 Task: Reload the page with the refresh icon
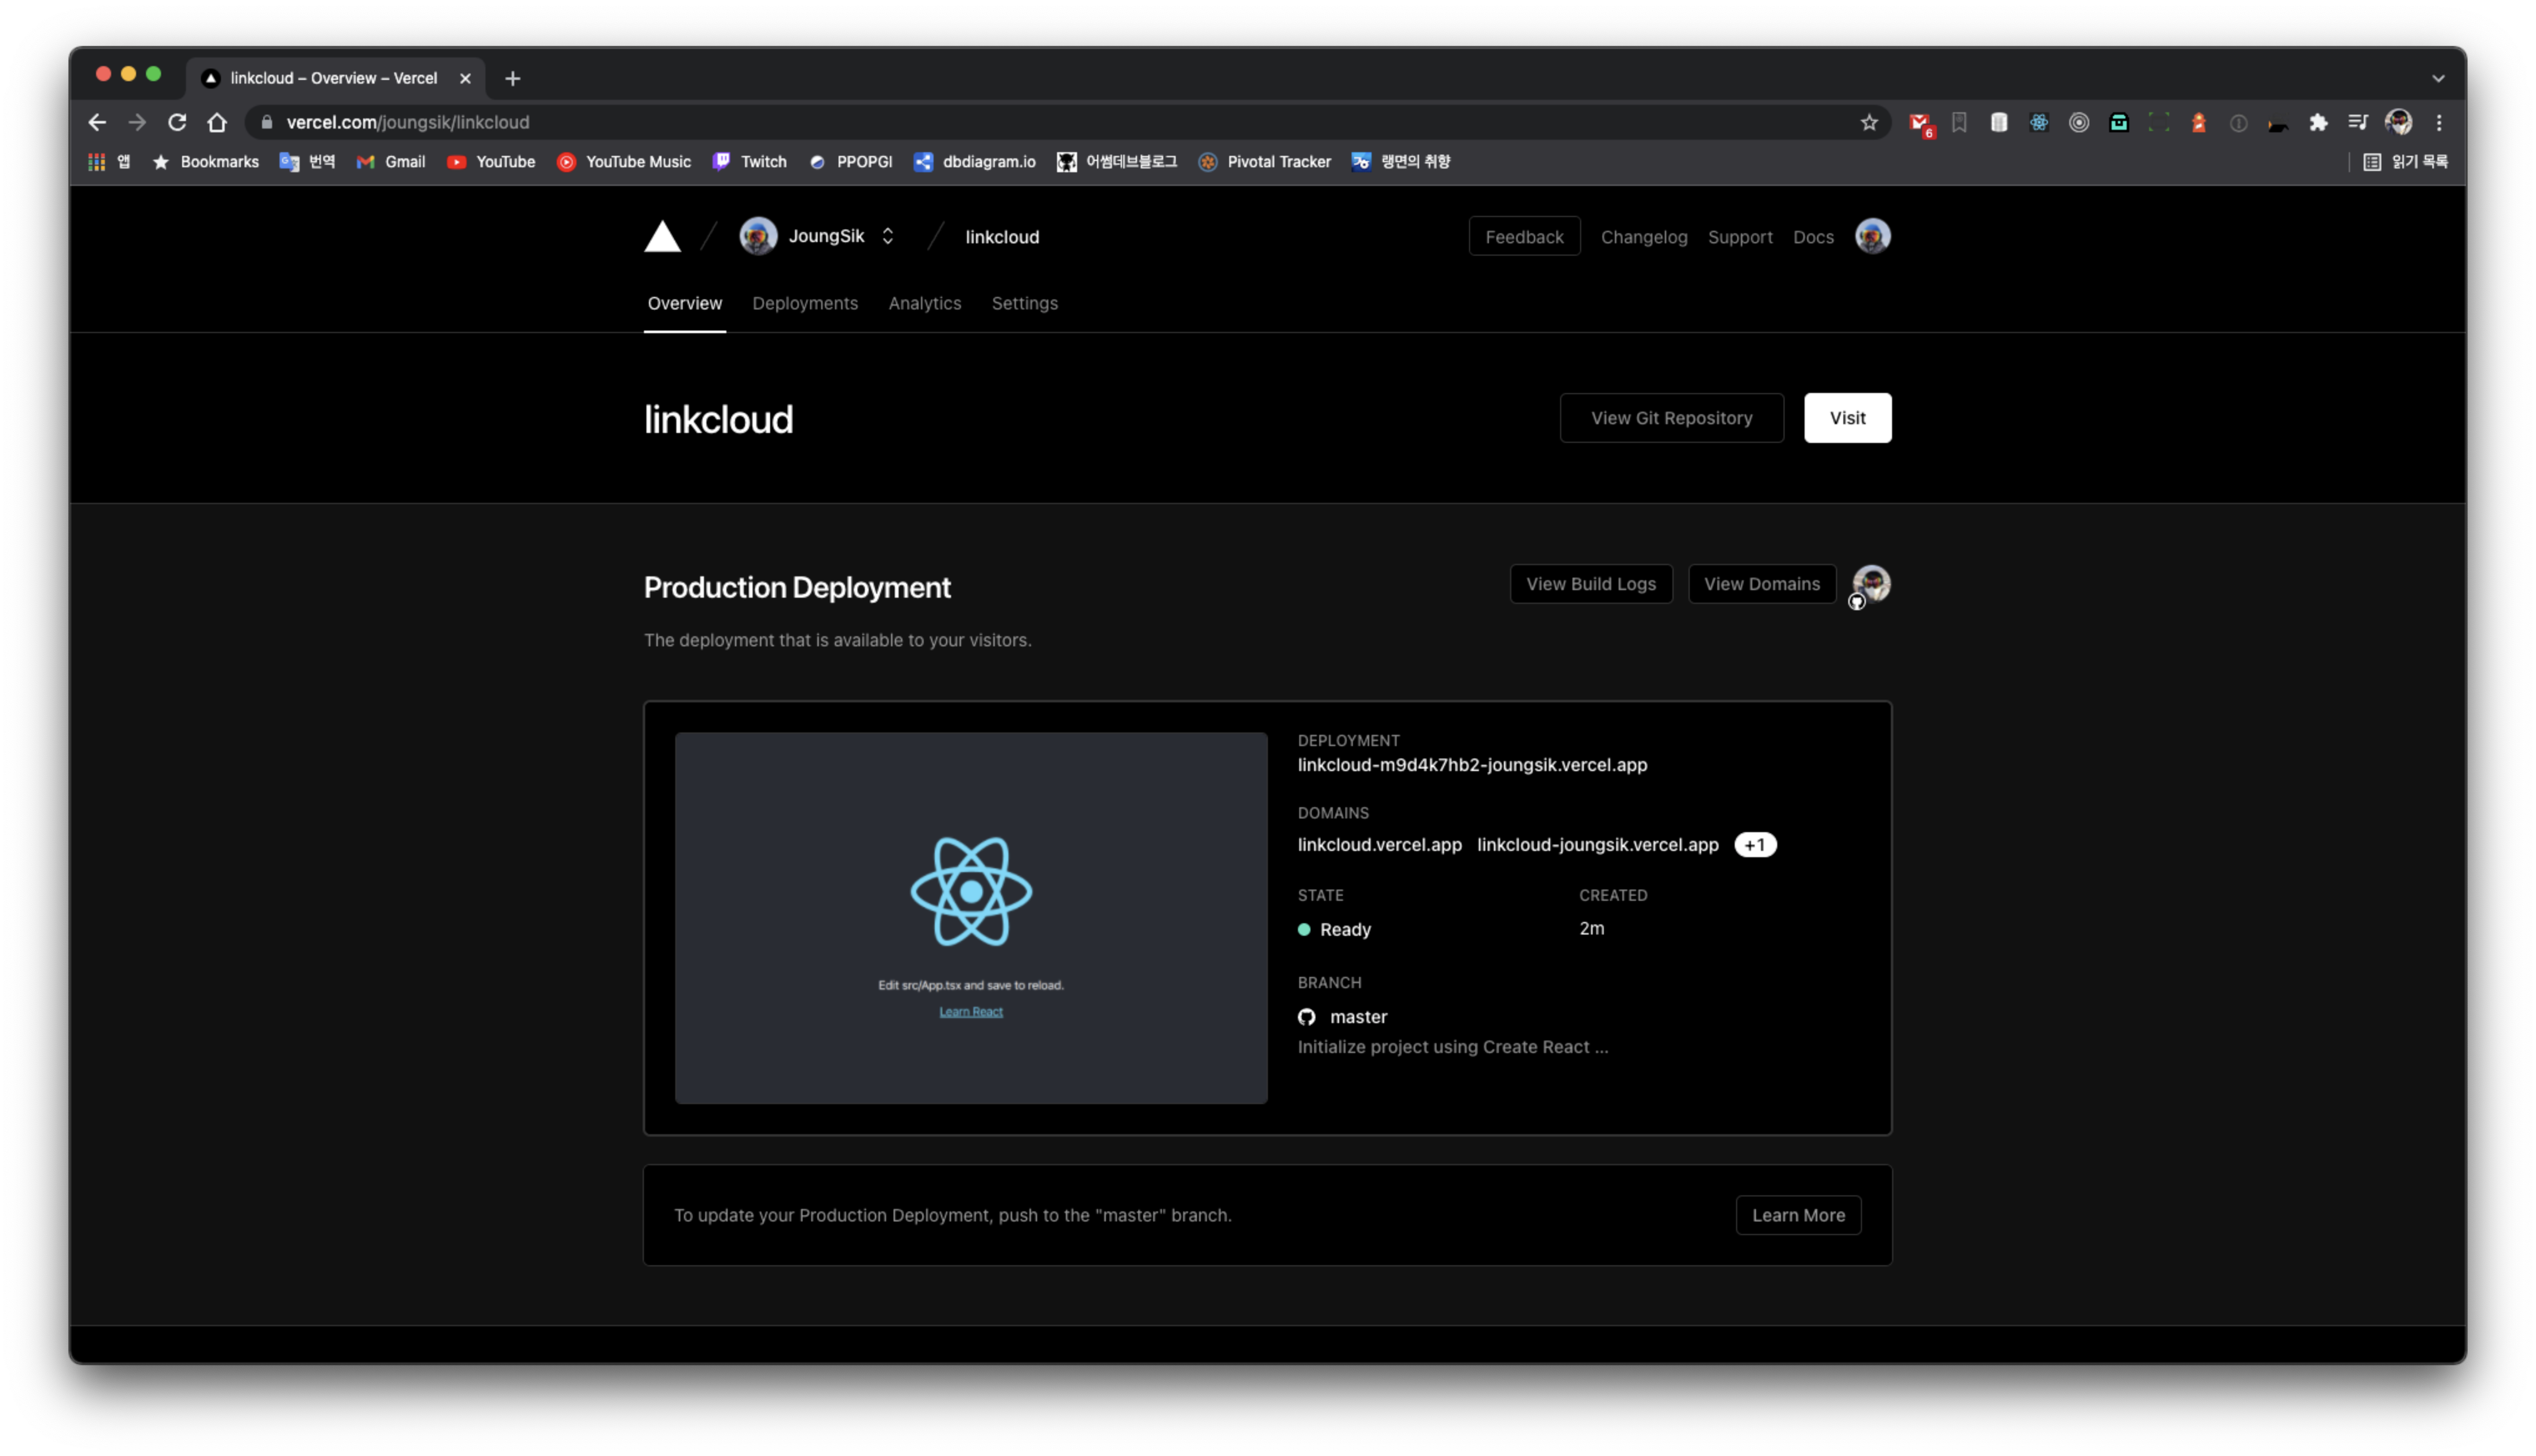coord(177,122)
